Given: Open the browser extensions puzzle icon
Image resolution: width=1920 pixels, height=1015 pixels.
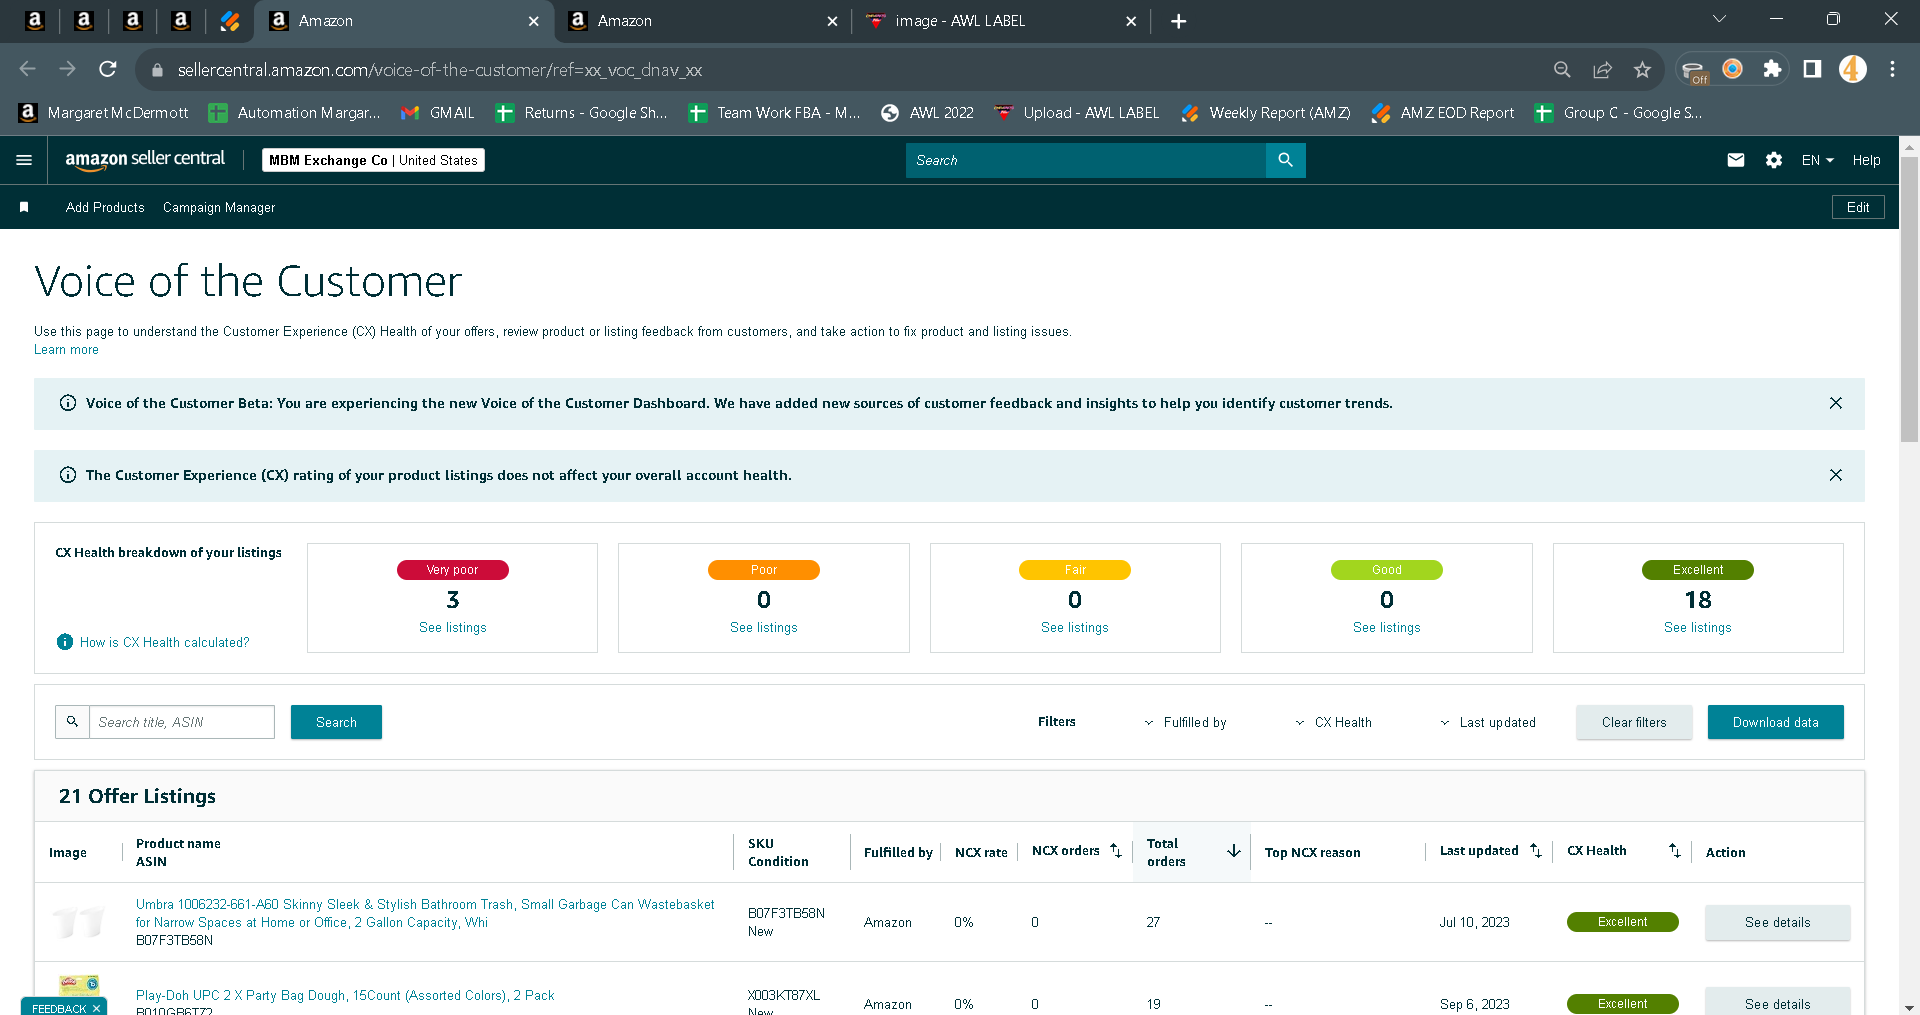Looking at the screenshot, I should pos(1772,69).
